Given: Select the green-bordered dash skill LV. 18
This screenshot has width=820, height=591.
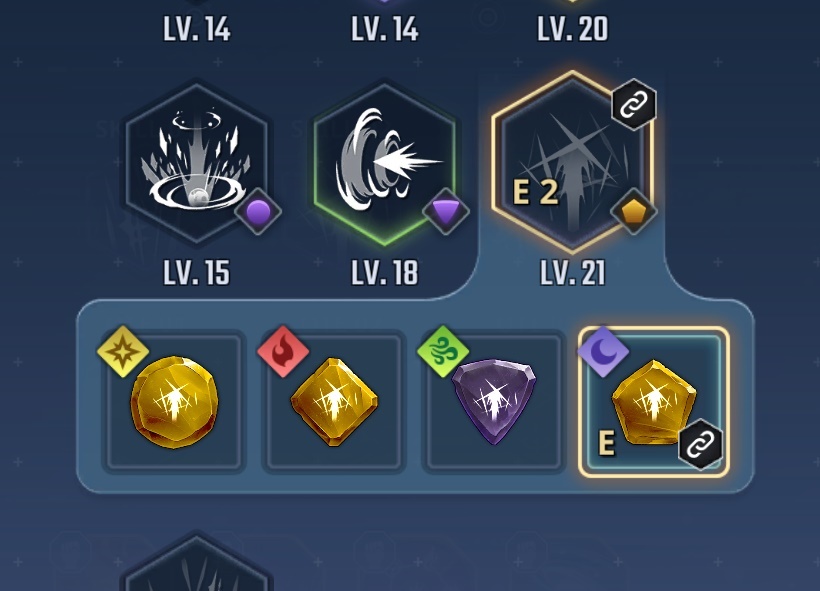Looking at the screenshot, I should click(x=384, y=164).
